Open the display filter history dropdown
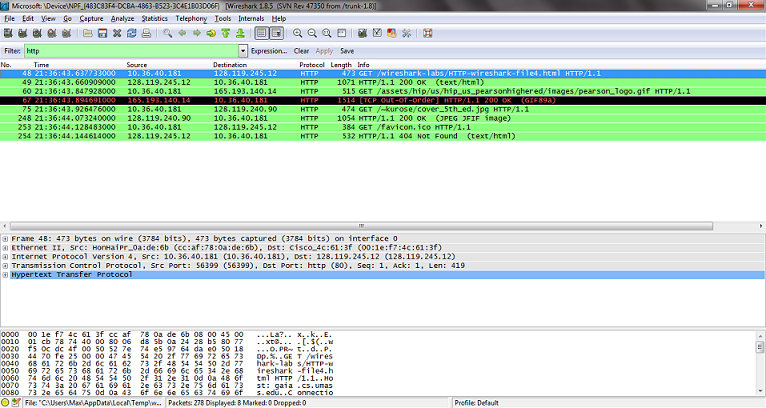 coord(243,50)
